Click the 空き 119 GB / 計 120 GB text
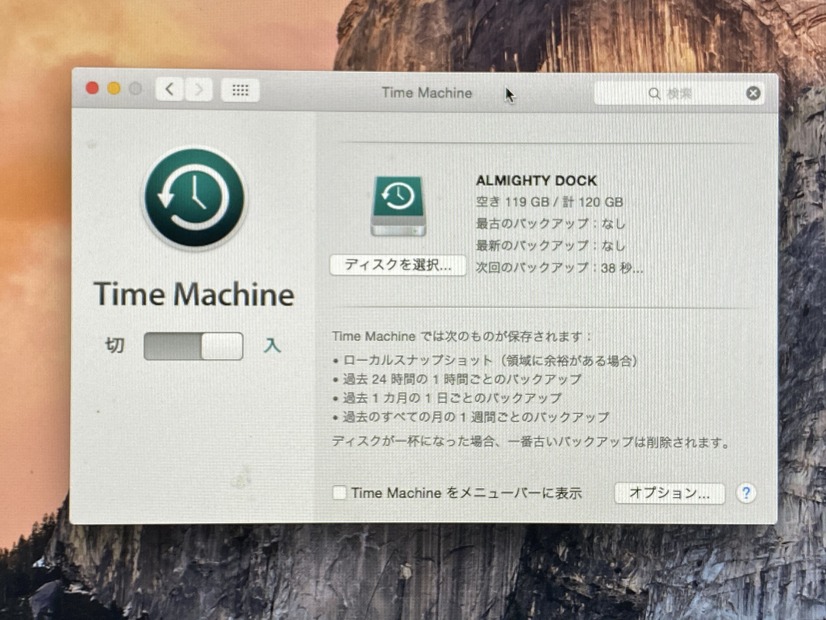The image size is (826, 620). [x=549, y=202]
